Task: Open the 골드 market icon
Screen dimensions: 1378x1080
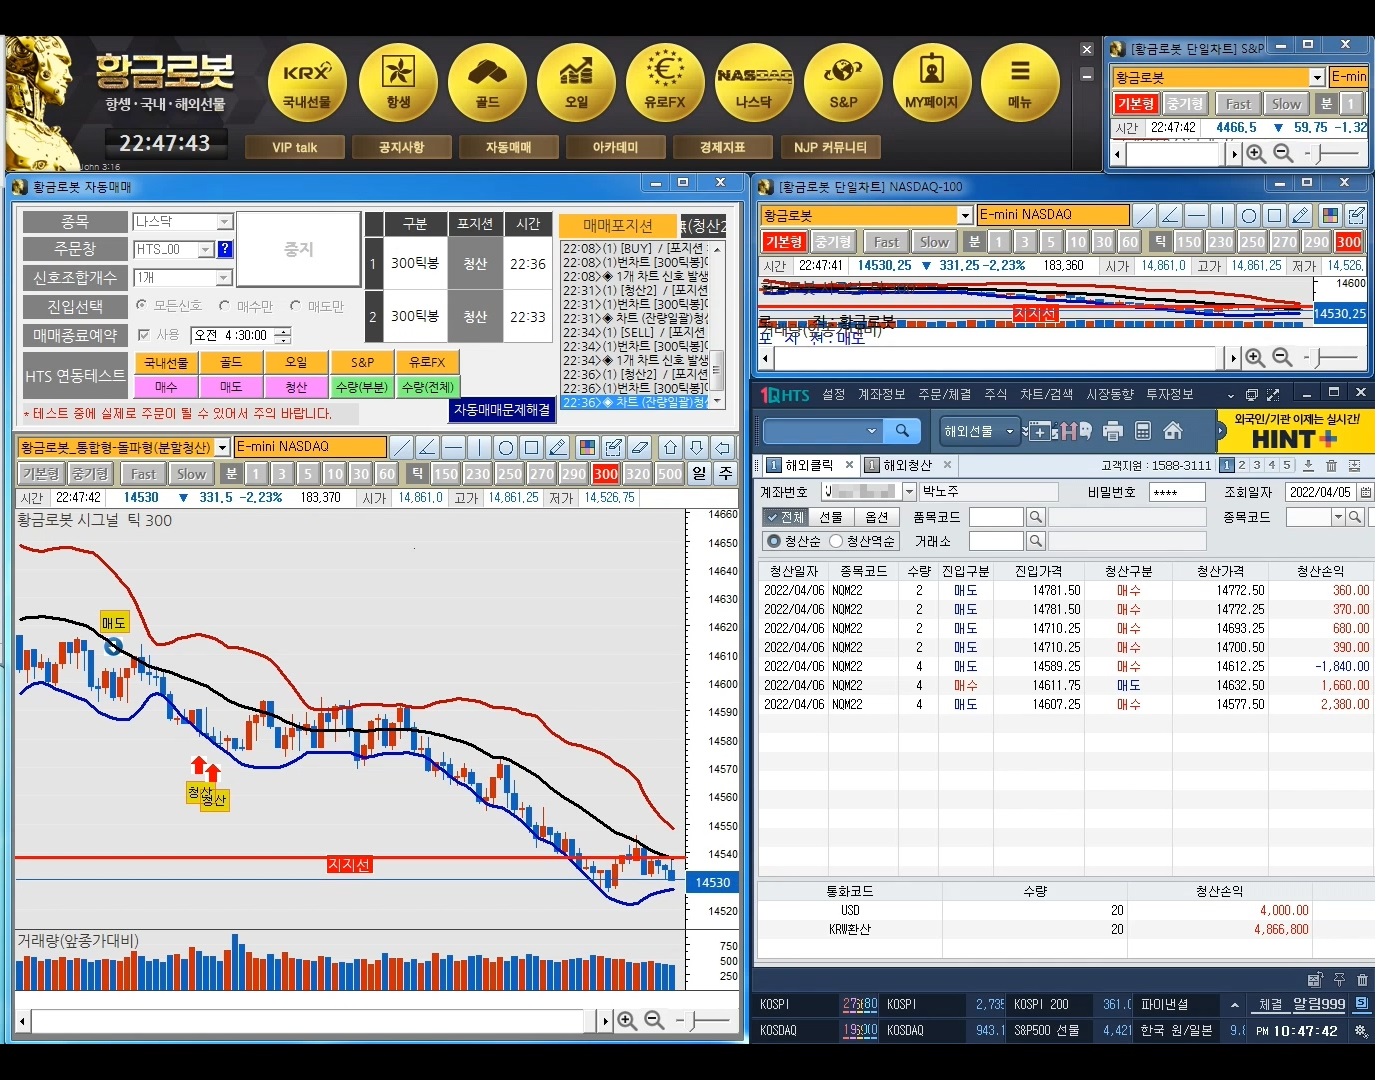Action: pyautogui.click(x=487, y=82)
